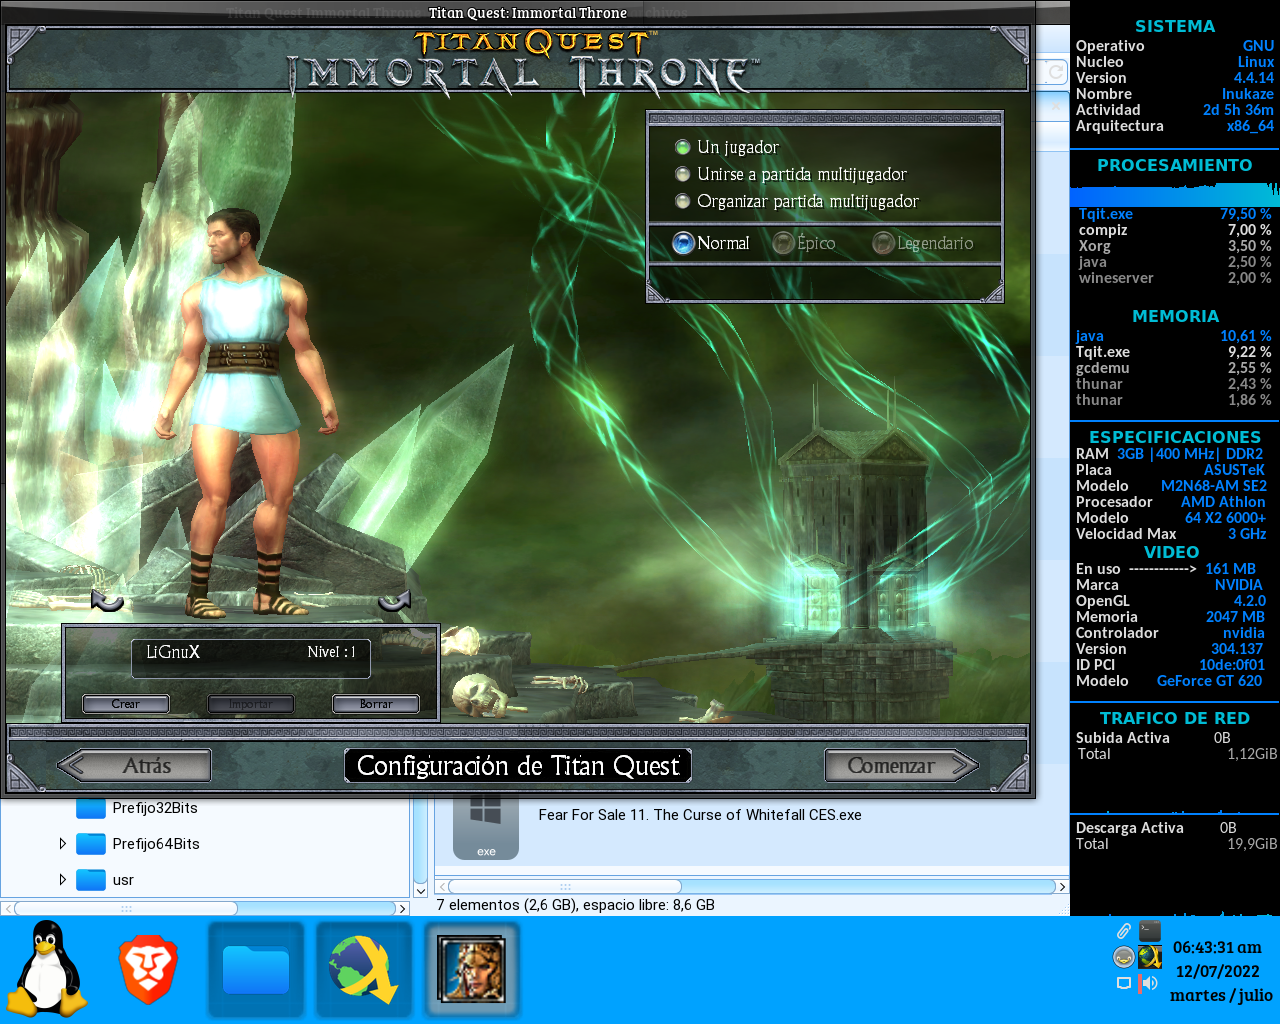Click the Prefijo32Bits folder label
The height and width of the screenshot is (1024, 1280).
[155, 808]
